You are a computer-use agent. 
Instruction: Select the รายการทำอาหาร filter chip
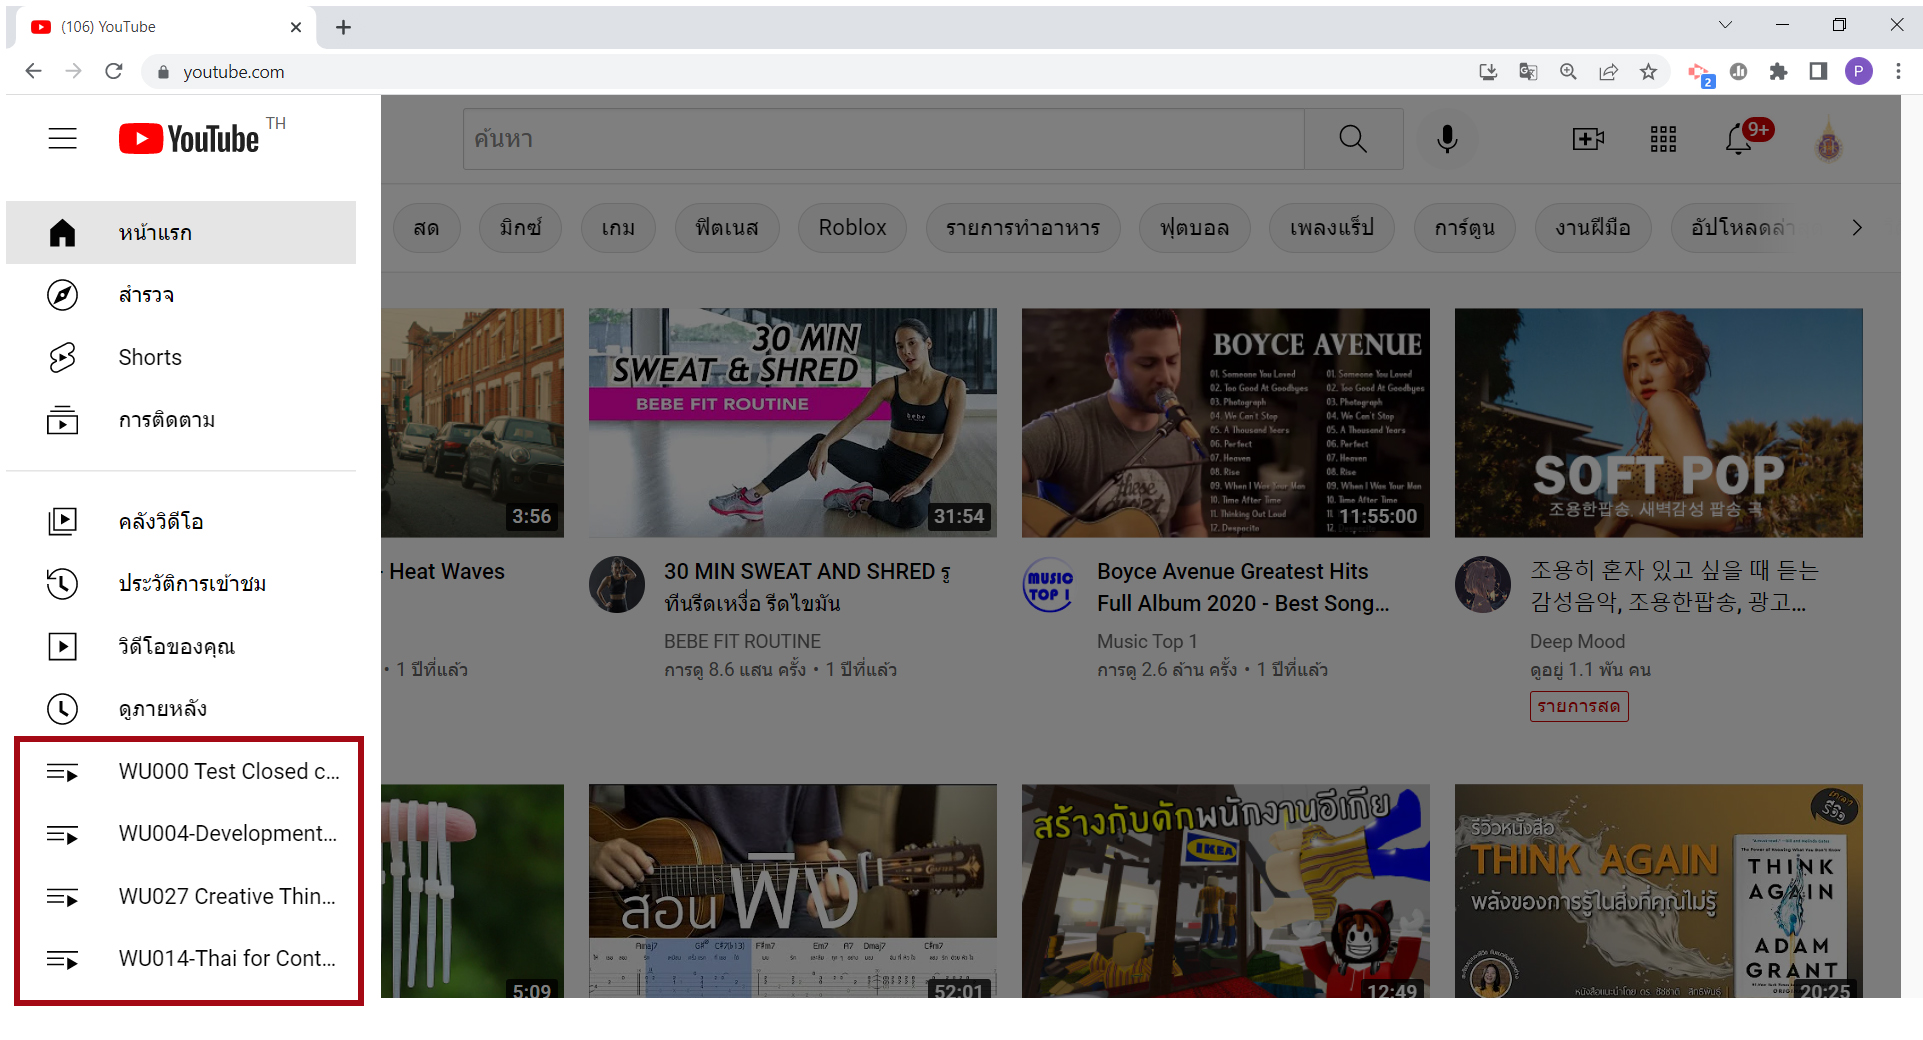pos(1023,228)
